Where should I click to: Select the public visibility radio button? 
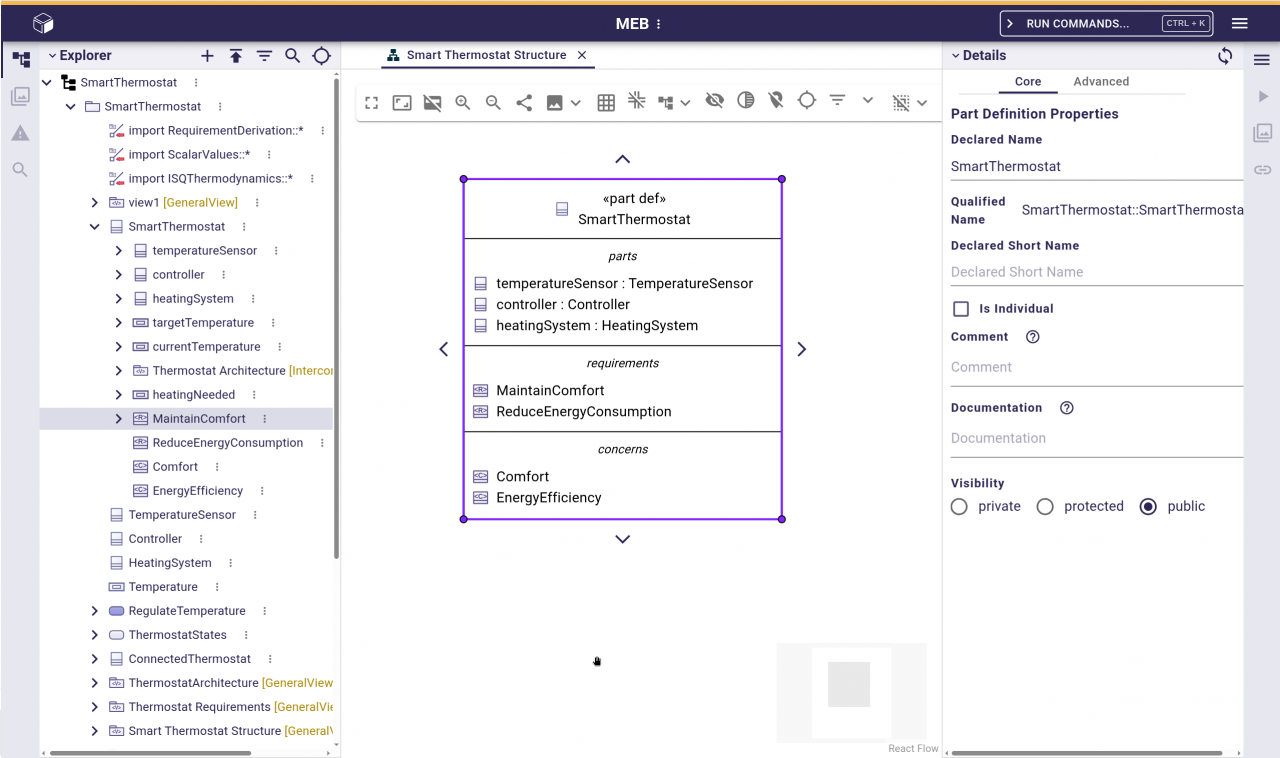click(1148, 507)
